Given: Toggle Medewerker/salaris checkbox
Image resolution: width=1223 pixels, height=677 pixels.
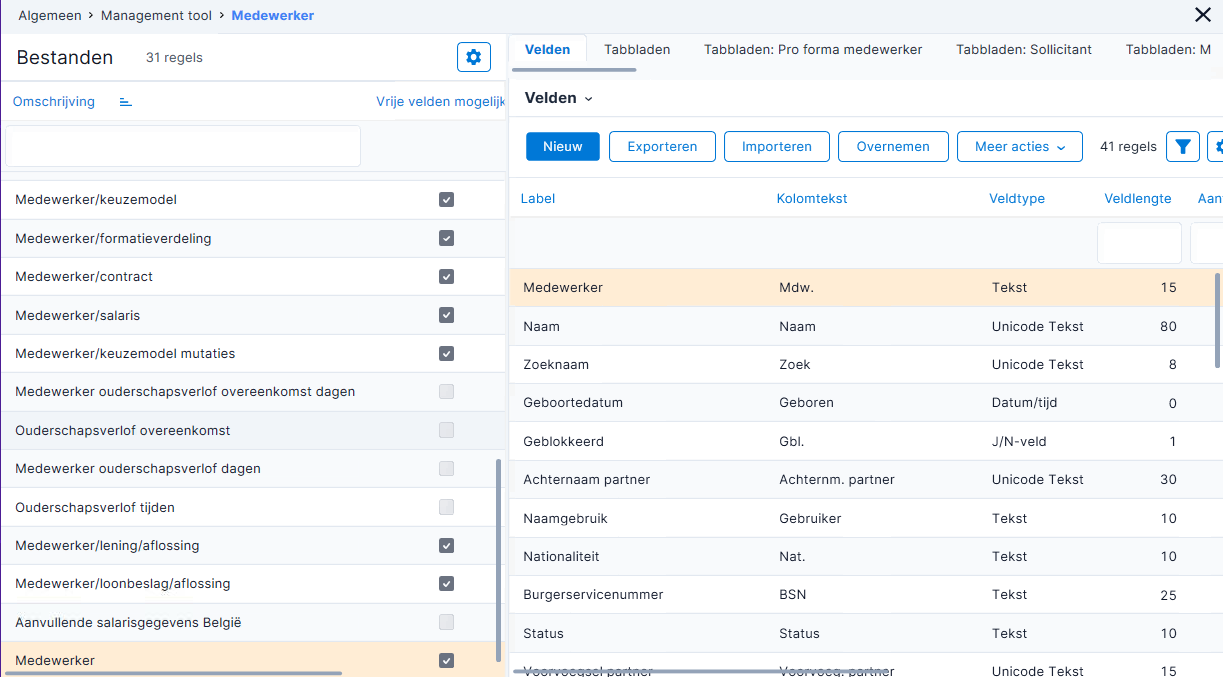Looking at the screenshot, I should click(x=446, y=315).
